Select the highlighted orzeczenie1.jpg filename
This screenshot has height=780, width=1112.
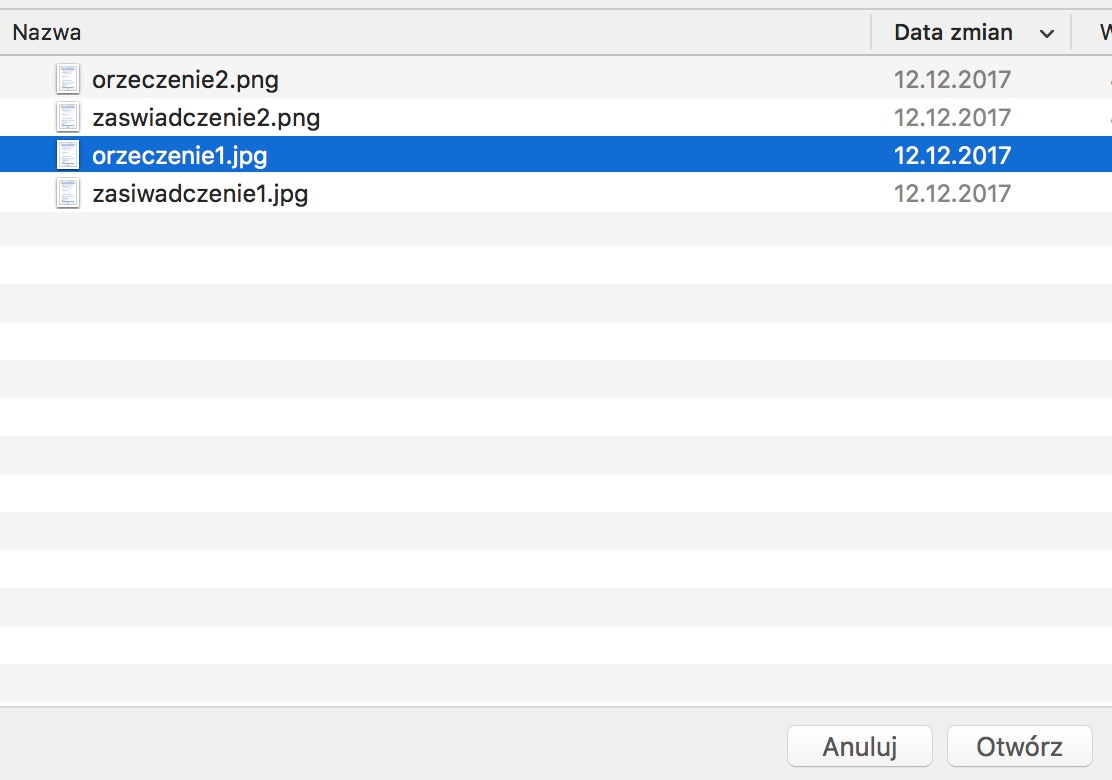coord(179,156)
